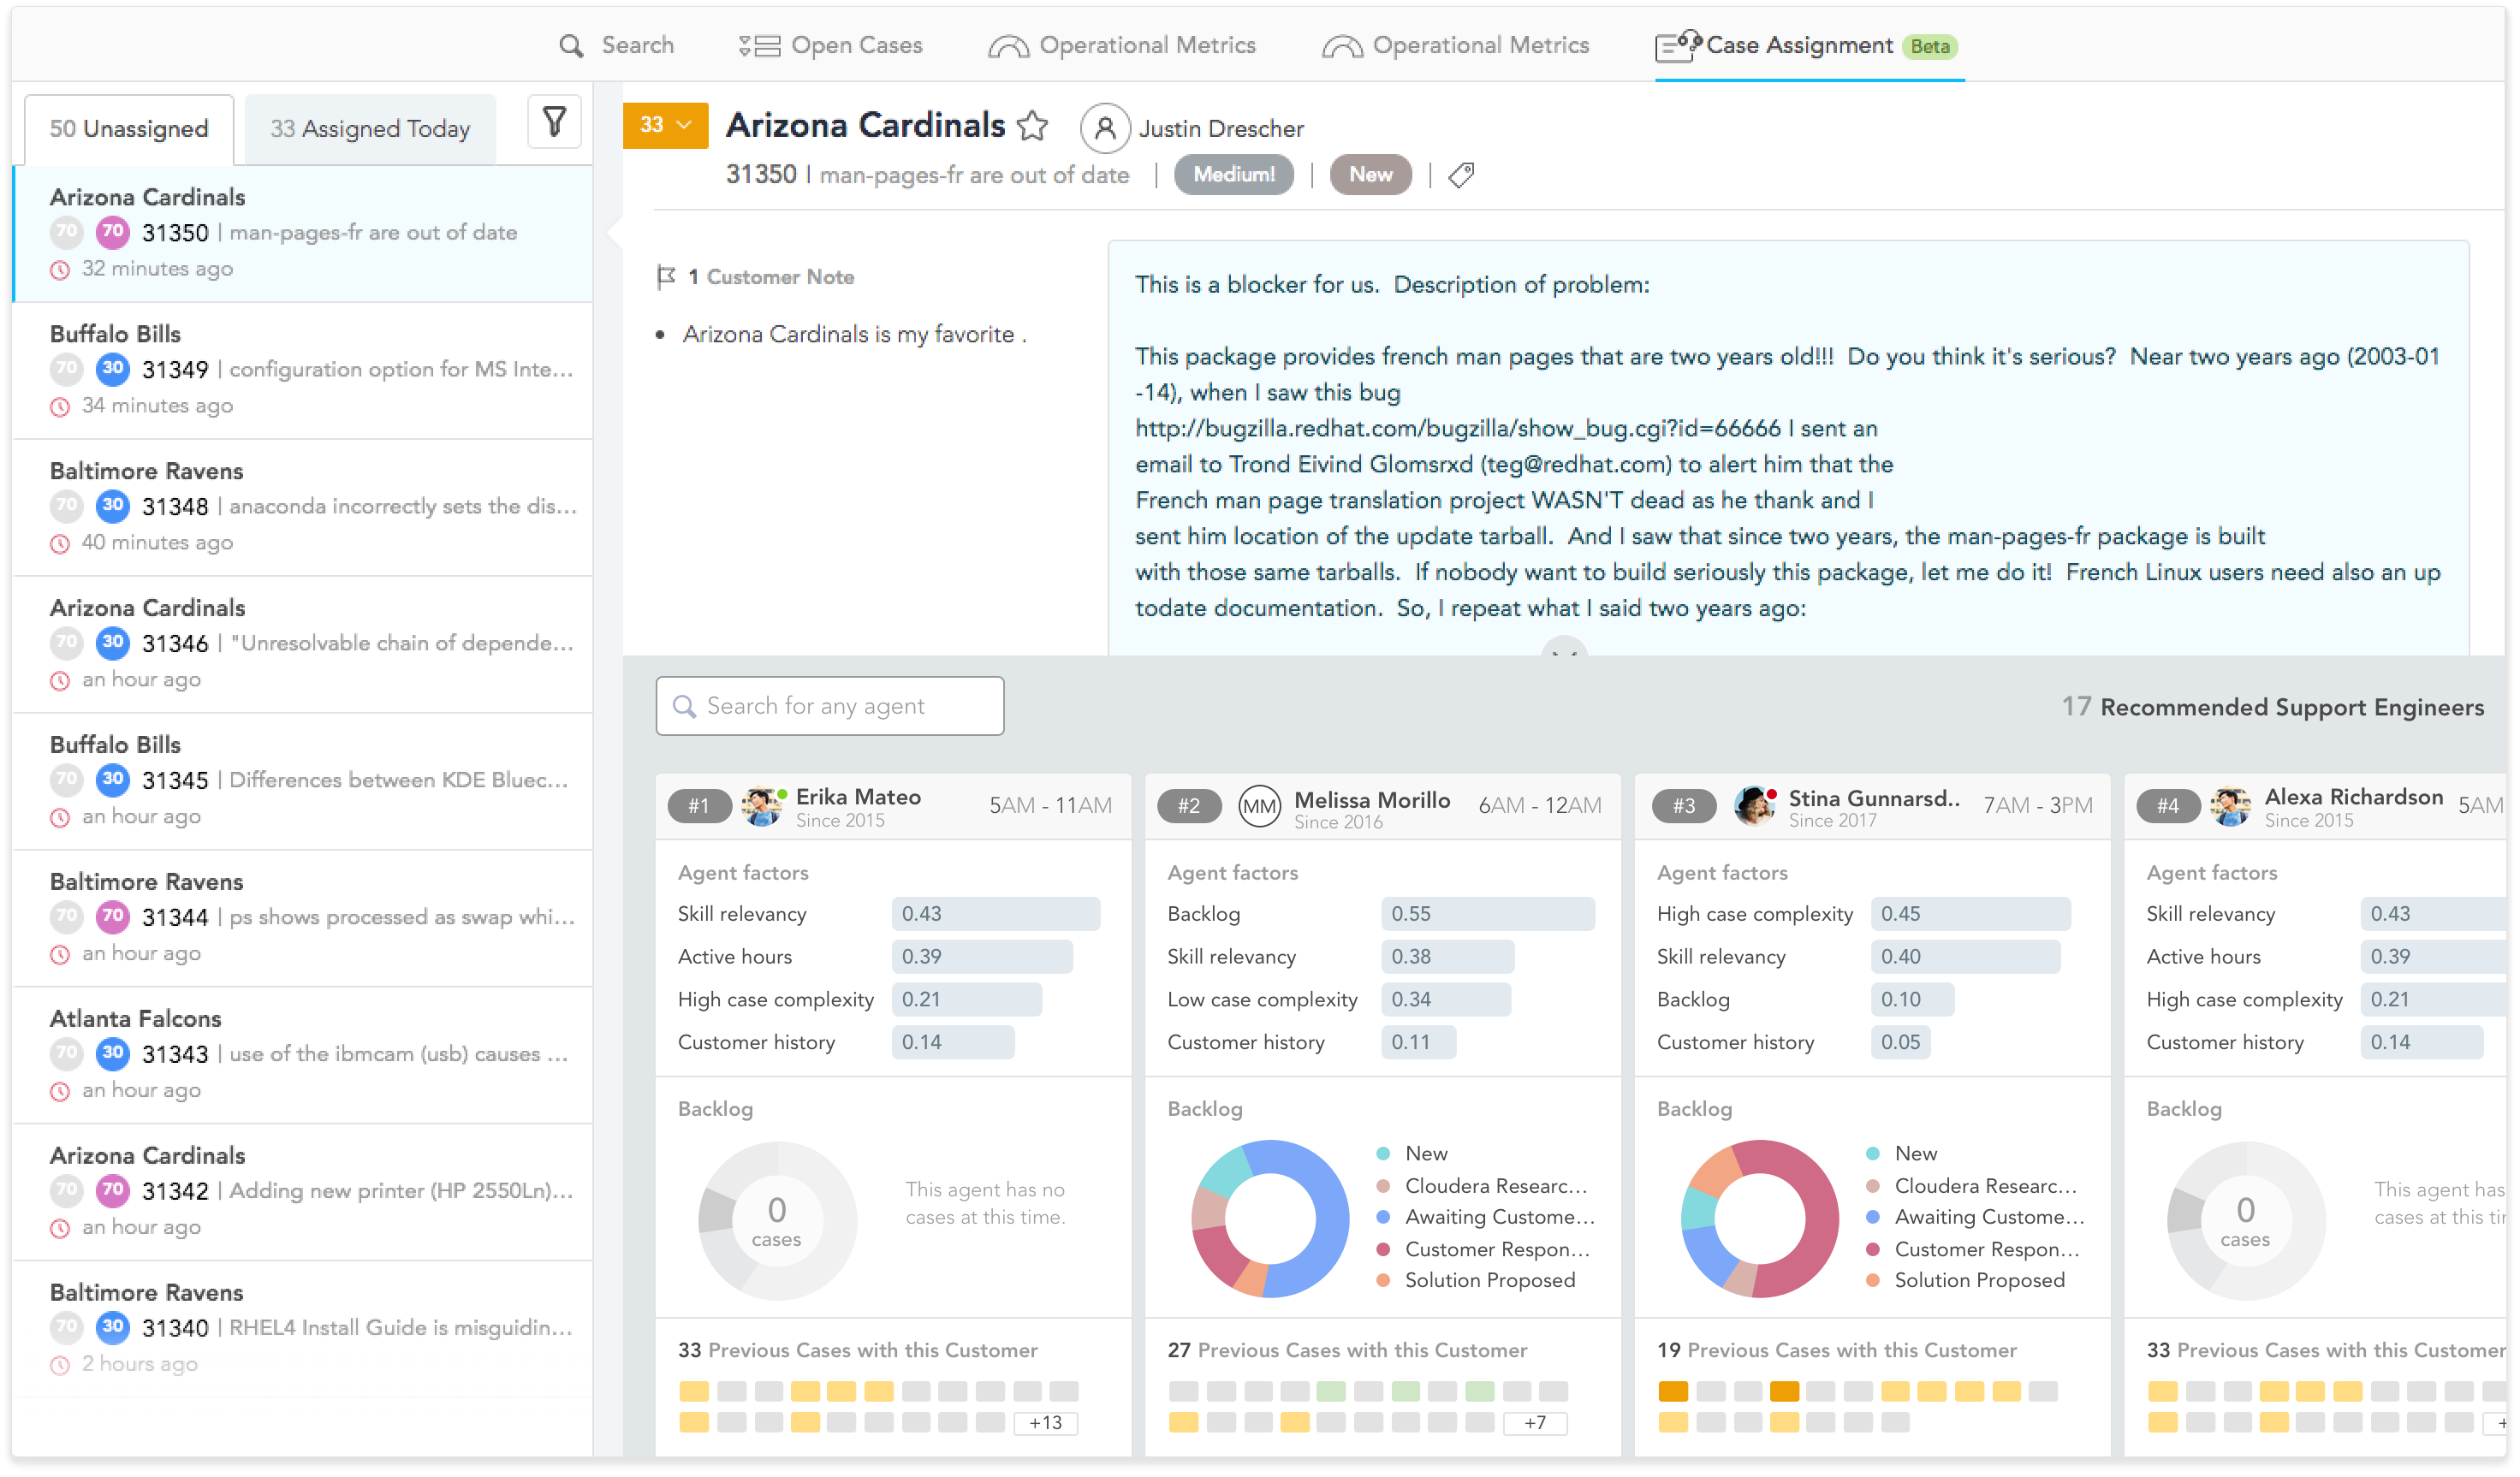Click the grey 70 badge on case 31346
This screenshot has height=1477, width=2520.
click(66, 643)
